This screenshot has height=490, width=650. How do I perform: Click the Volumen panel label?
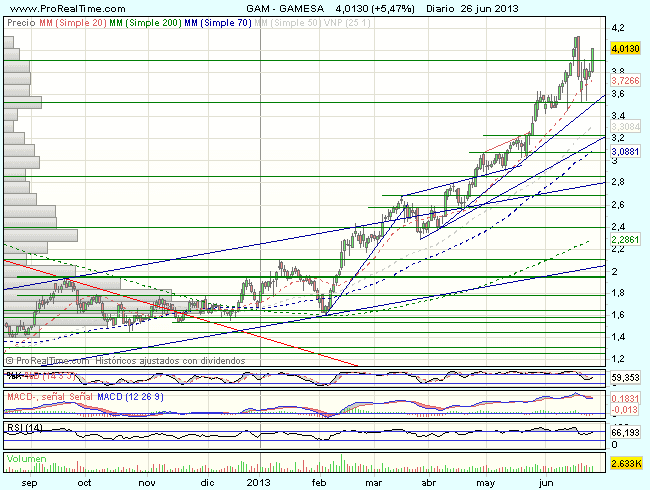click(x=26, y=456)
